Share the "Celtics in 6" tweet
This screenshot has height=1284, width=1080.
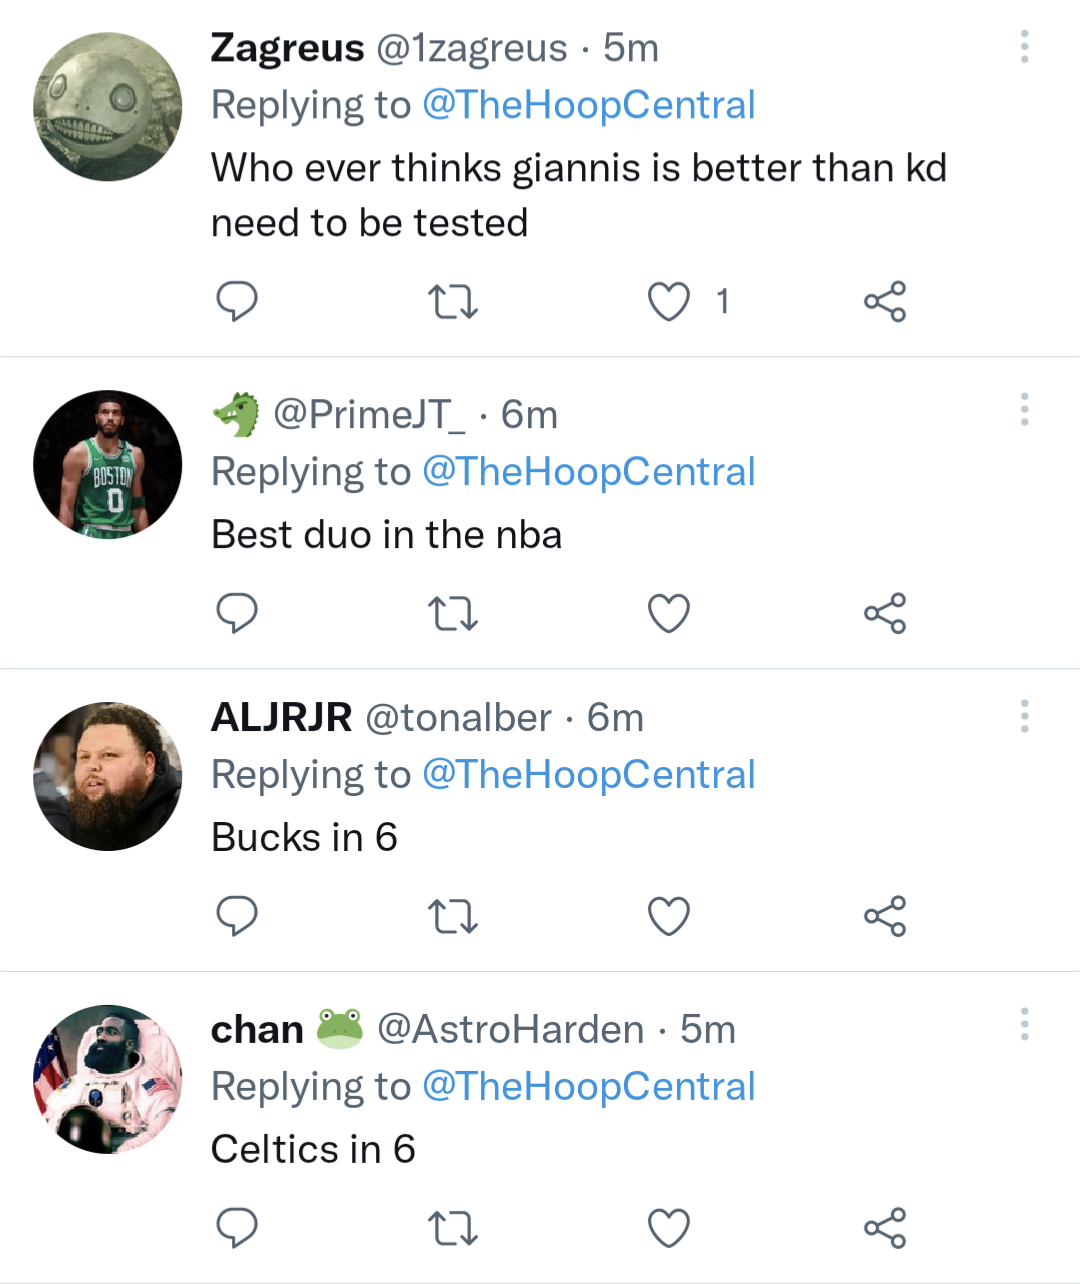(x=885, y=1228)
